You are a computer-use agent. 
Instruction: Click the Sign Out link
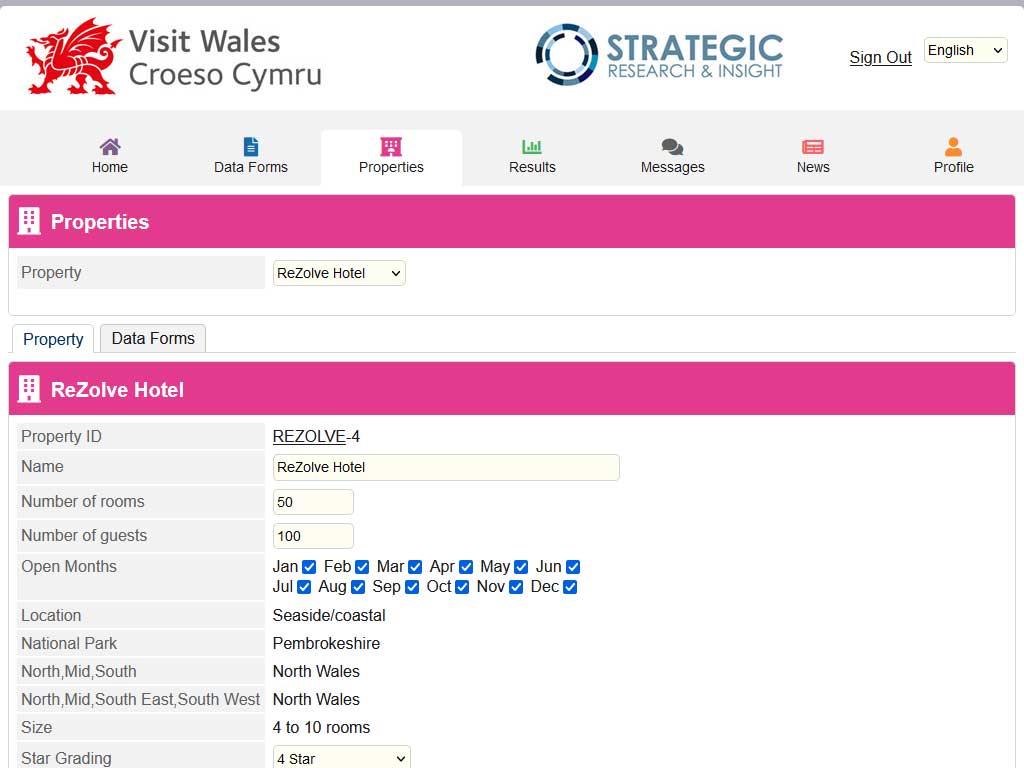point(880,58)
